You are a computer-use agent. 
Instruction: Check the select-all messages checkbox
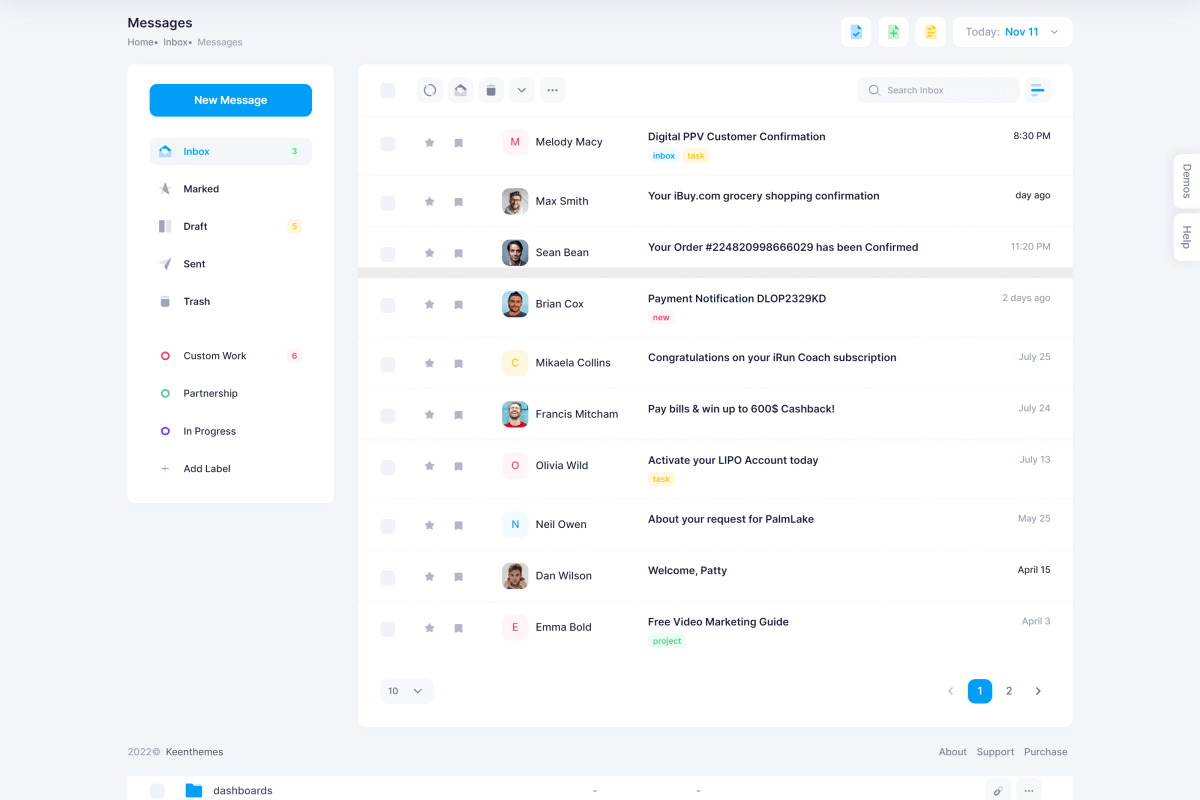coord(388,91)
